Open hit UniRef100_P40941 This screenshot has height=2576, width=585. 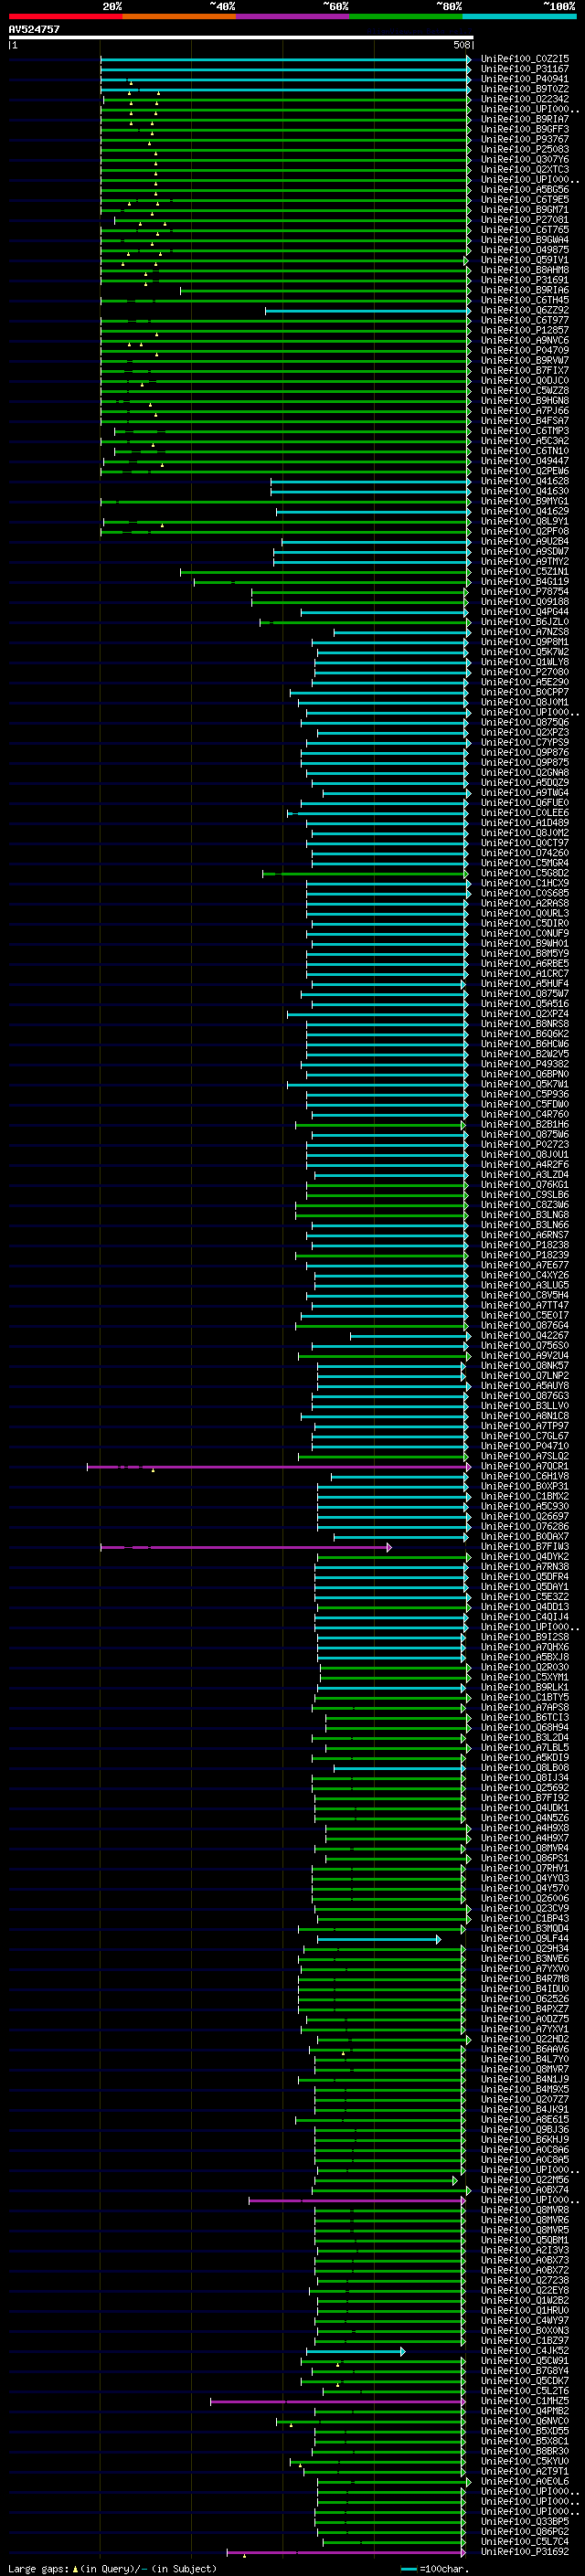[x=525, y=79]
